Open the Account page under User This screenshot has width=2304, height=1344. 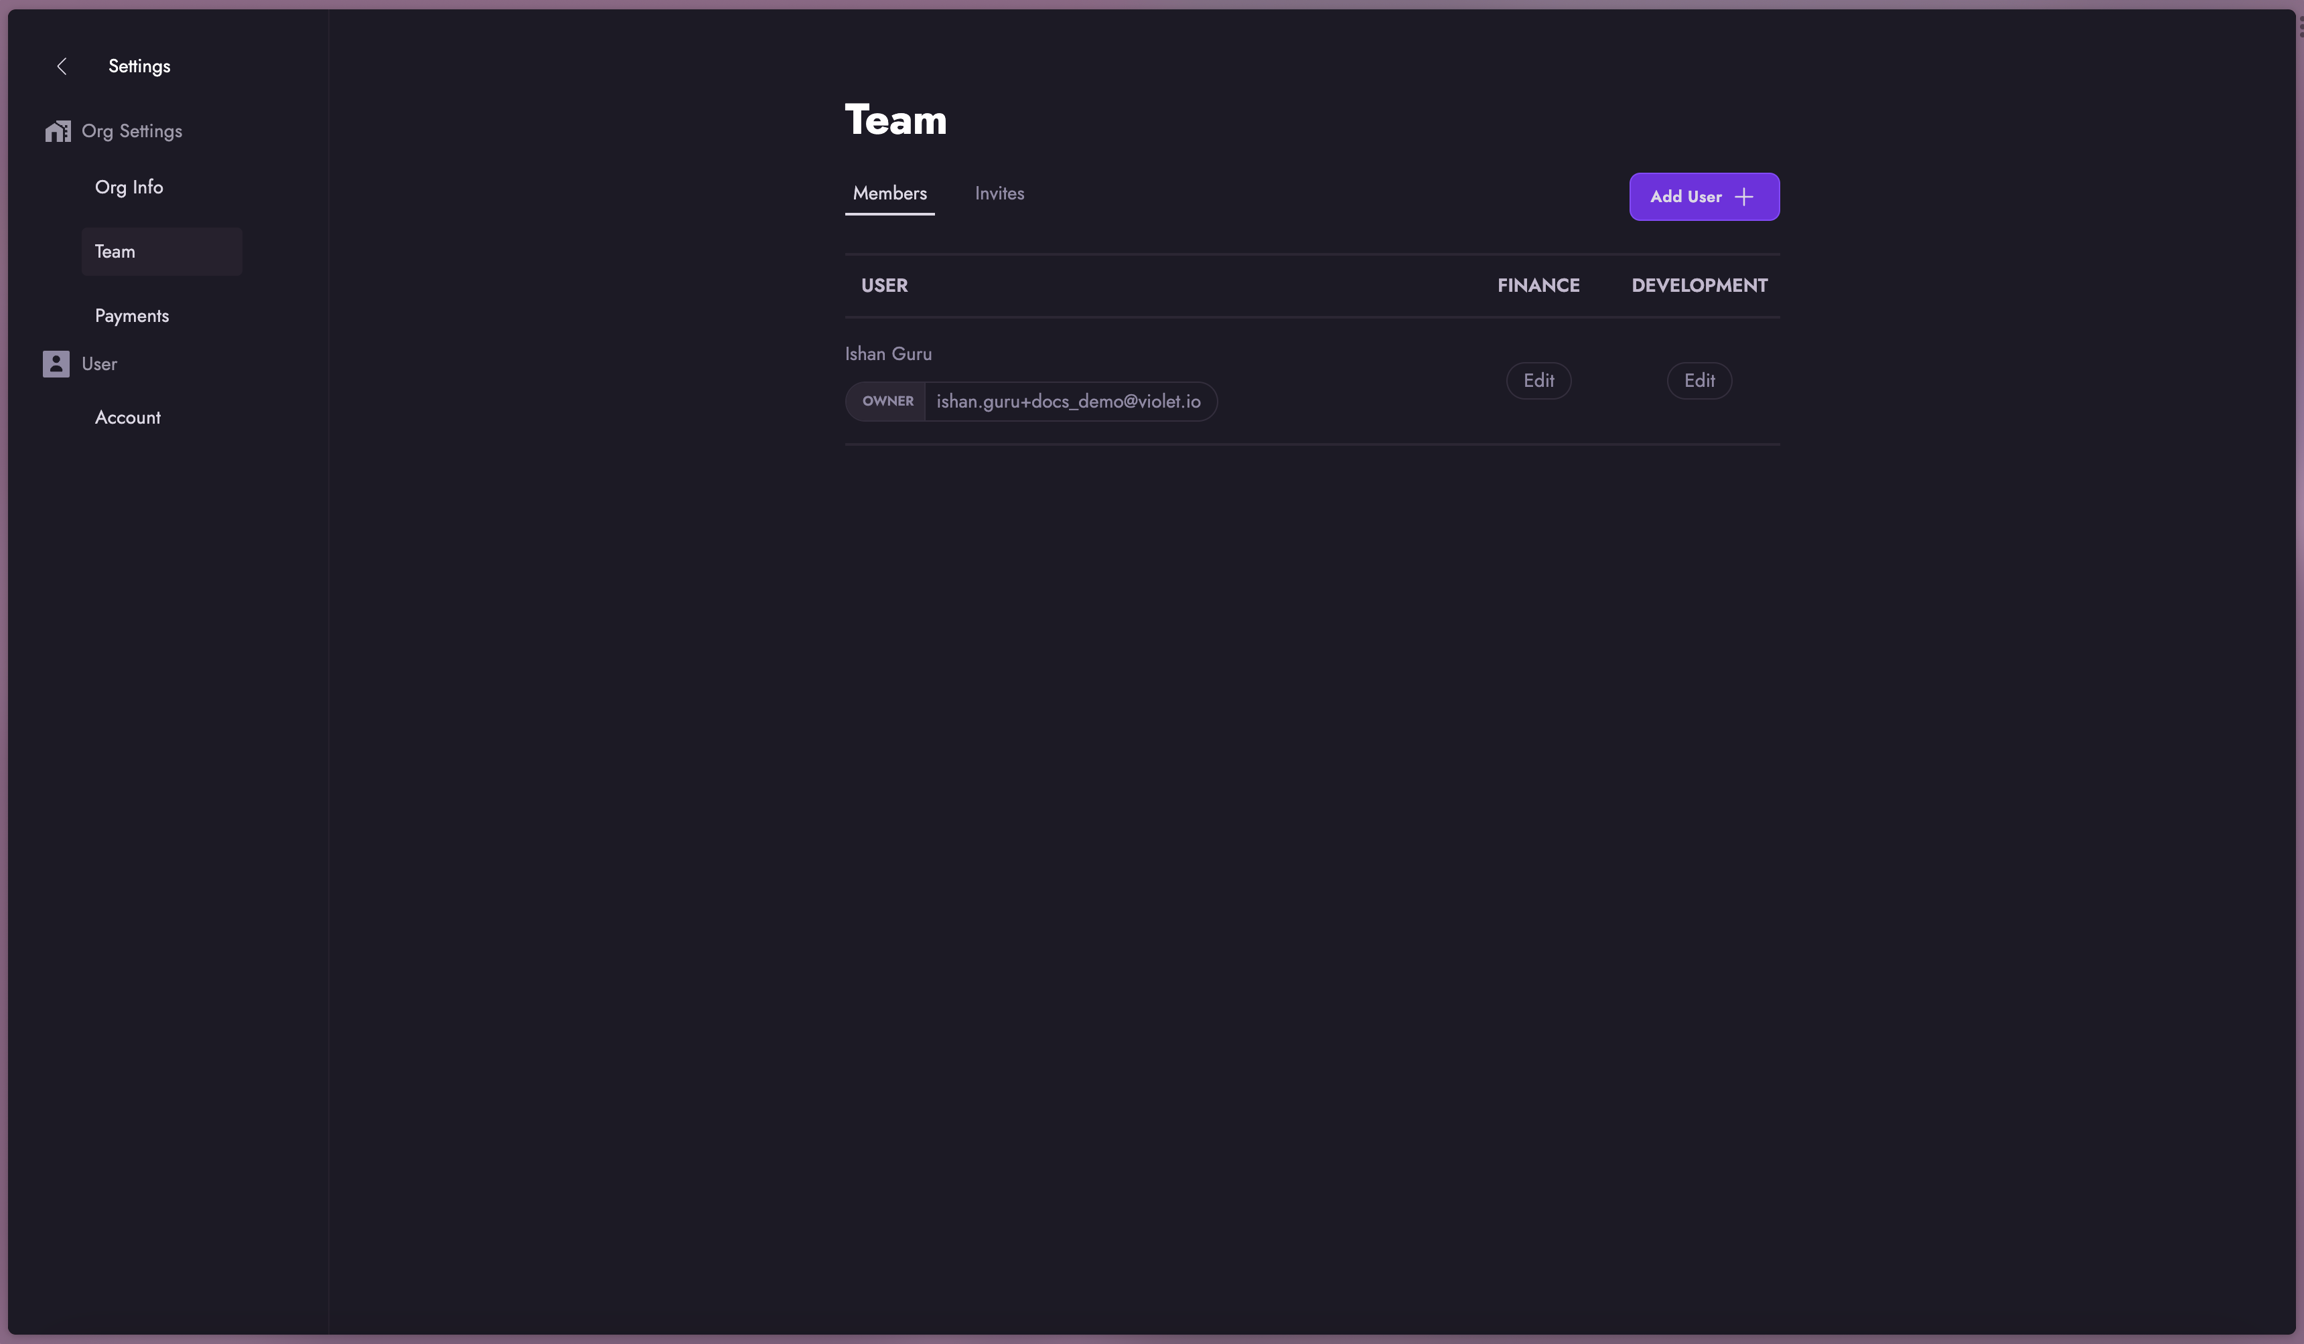pyautogui.click(x=128, y=418)
